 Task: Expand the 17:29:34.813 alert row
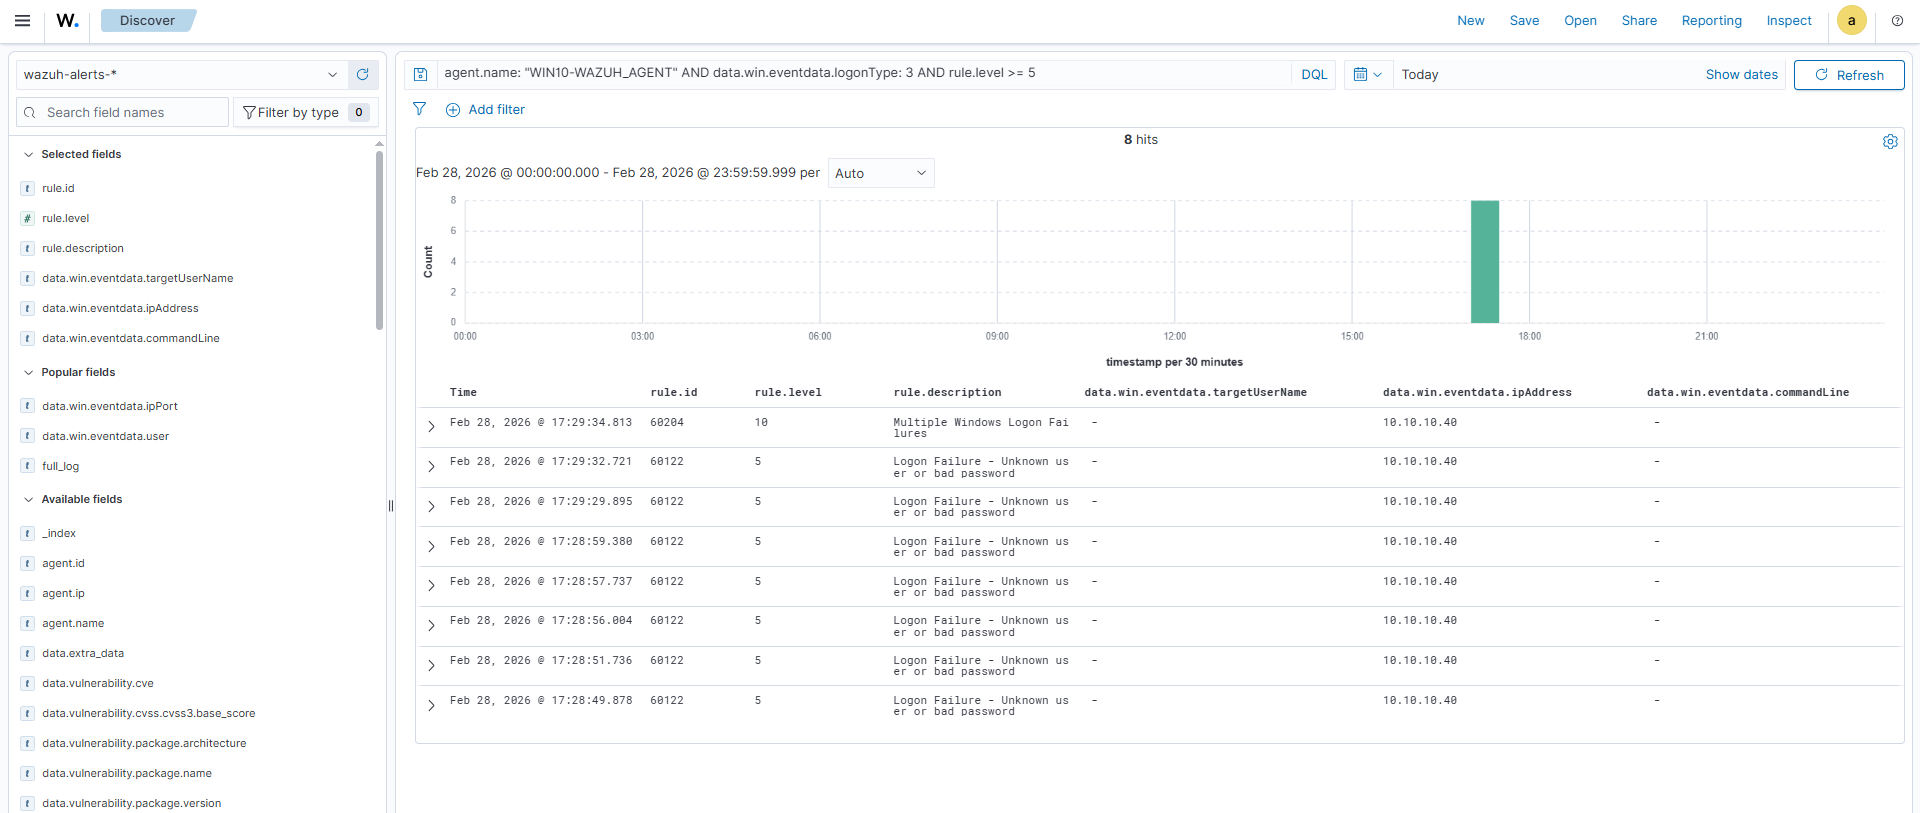point(431,427)
